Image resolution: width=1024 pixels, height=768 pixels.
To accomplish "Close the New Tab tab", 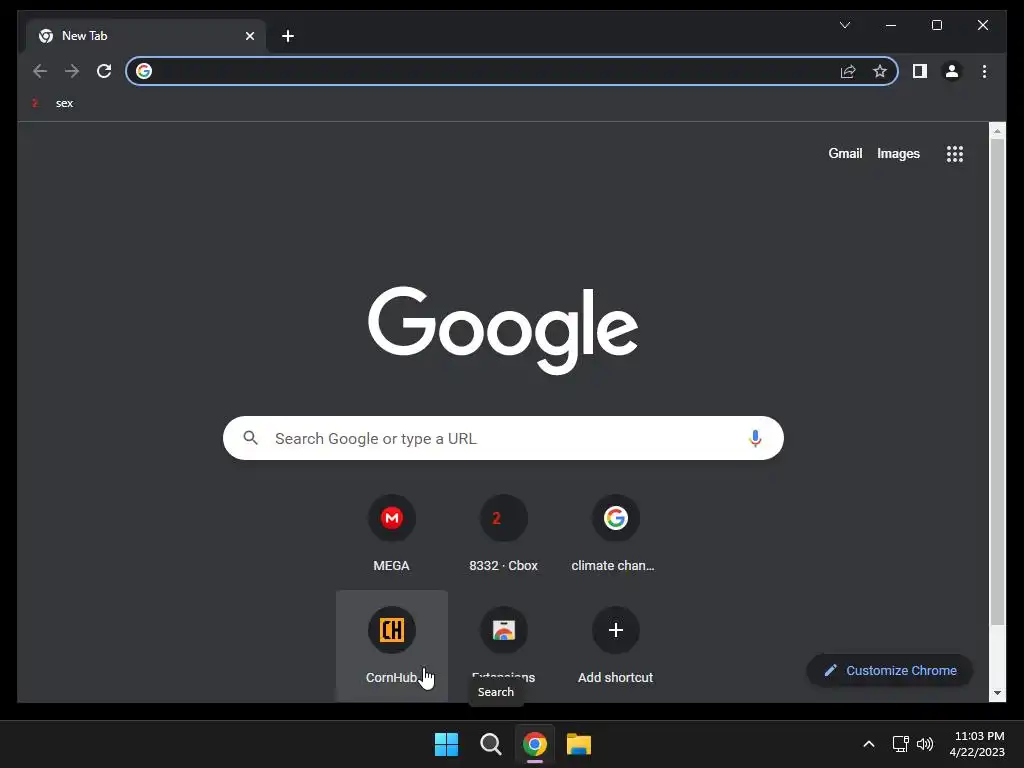I will (249, 36).
